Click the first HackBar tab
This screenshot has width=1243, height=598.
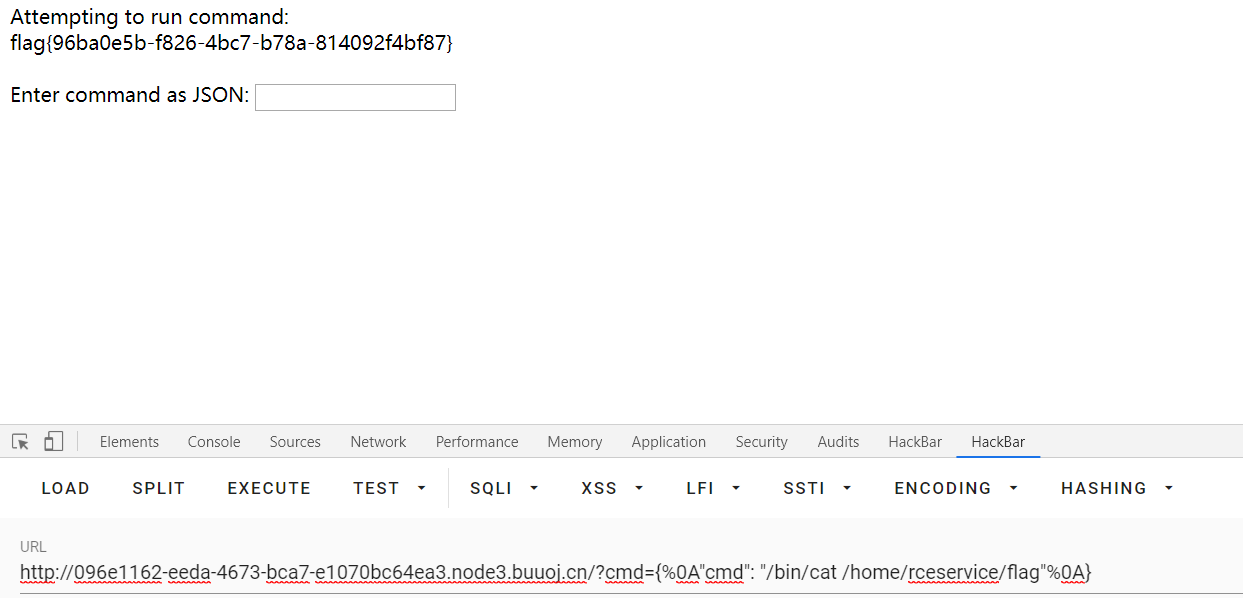[x=915, y=442]
